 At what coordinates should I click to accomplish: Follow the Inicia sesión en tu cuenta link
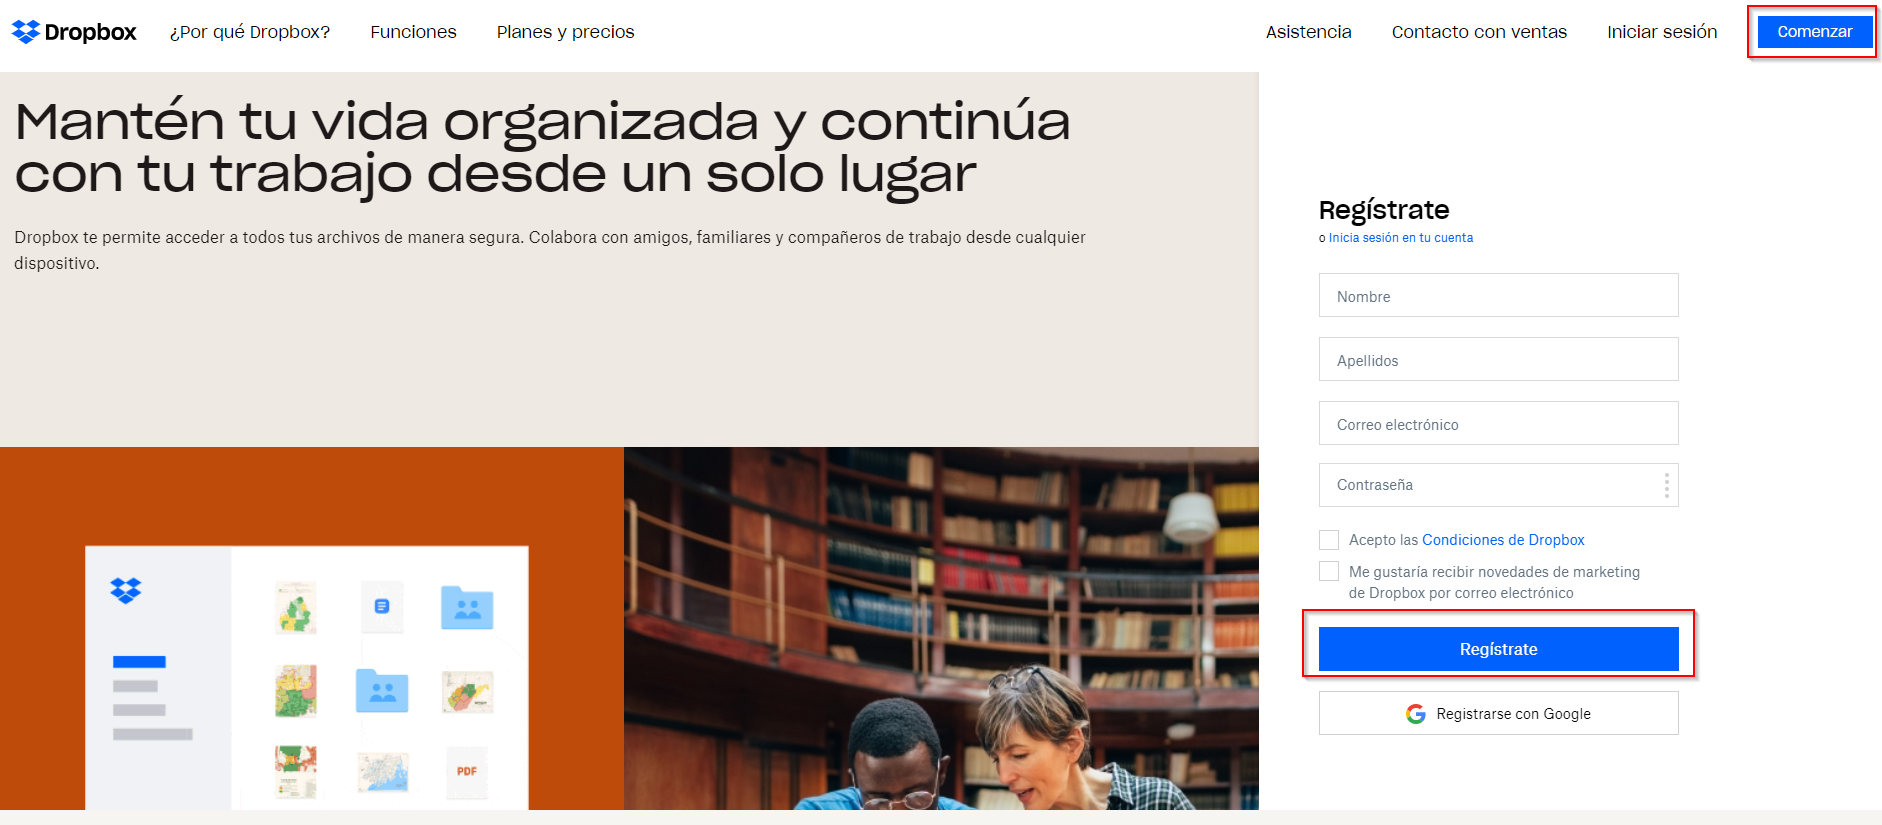pyautogui.click(x=1400, y=238)
